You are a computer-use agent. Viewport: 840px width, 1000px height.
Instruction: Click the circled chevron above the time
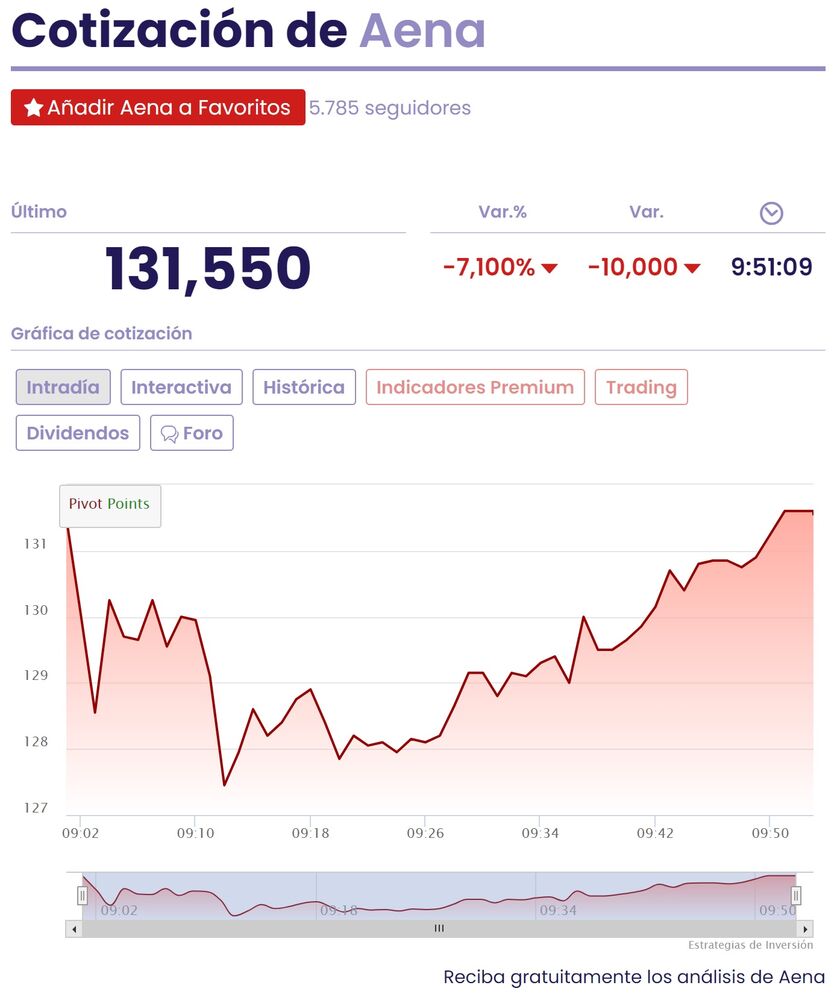click(771, 213)
